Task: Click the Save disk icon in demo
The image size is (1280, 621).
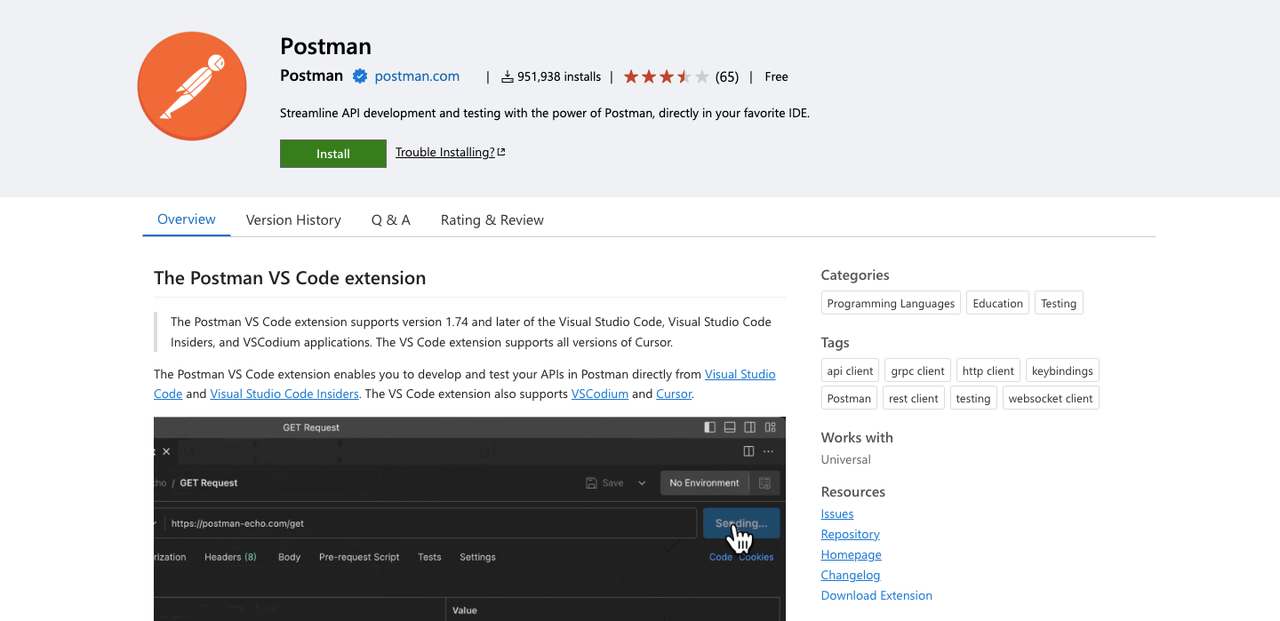Action: (592, 483)
